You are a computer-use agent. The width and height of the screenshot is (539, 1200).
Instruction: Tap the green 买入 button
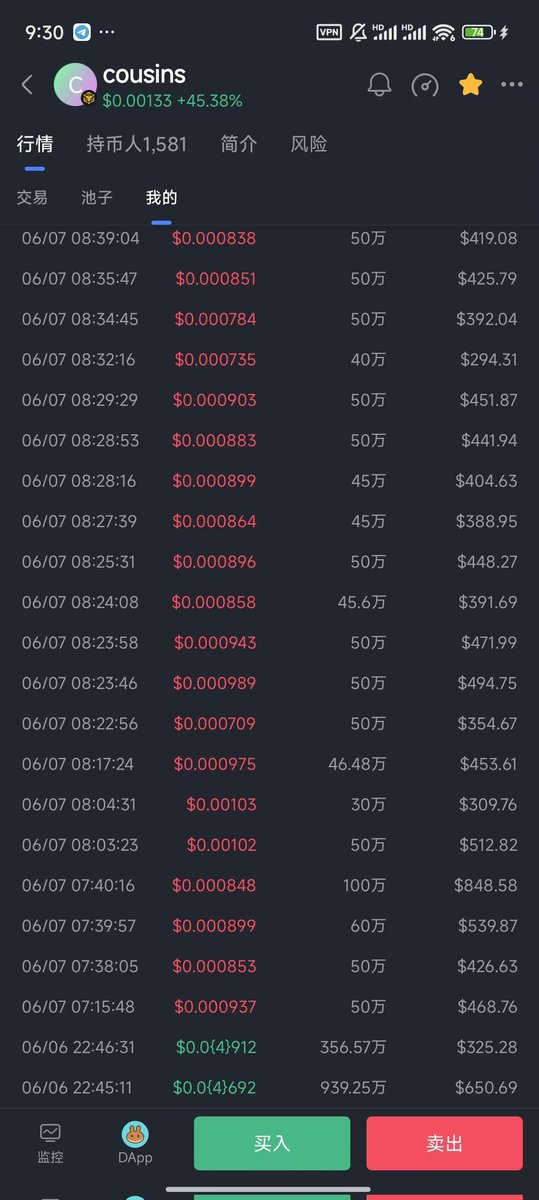click(272, 1143)
